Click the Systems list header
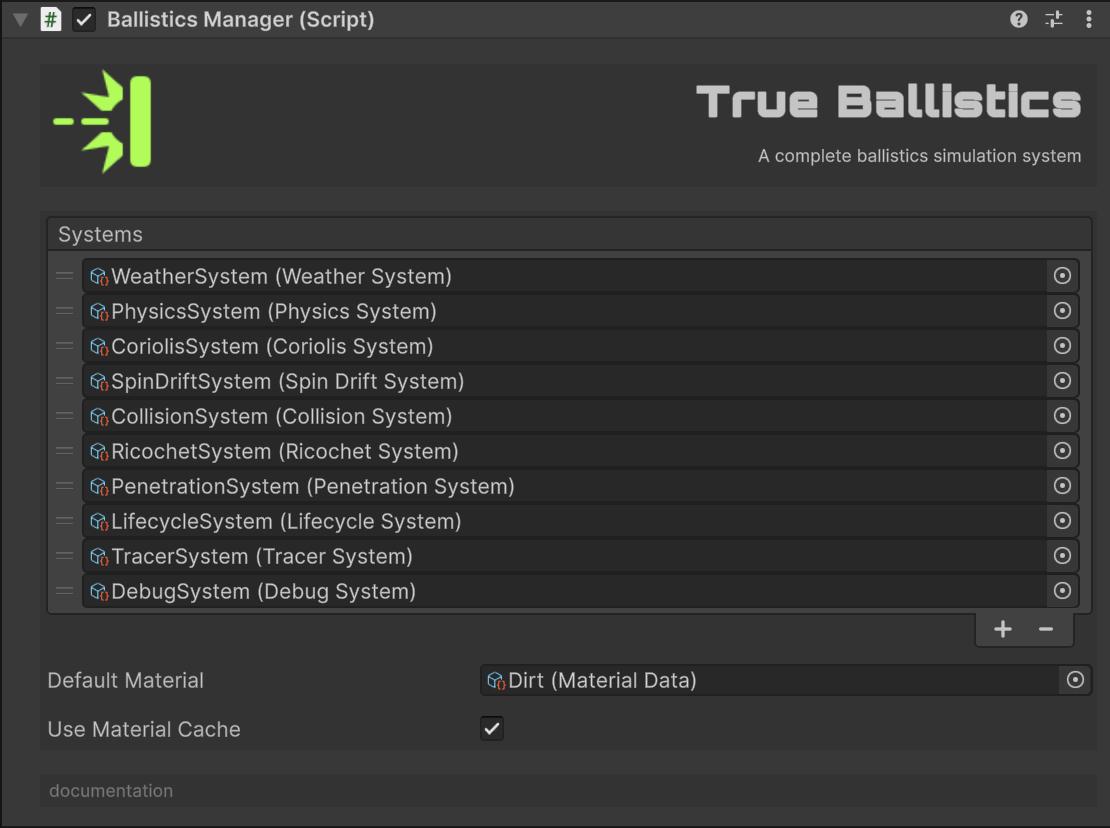The width and height of the screenshot is (1110, 828). click(569, 234)
